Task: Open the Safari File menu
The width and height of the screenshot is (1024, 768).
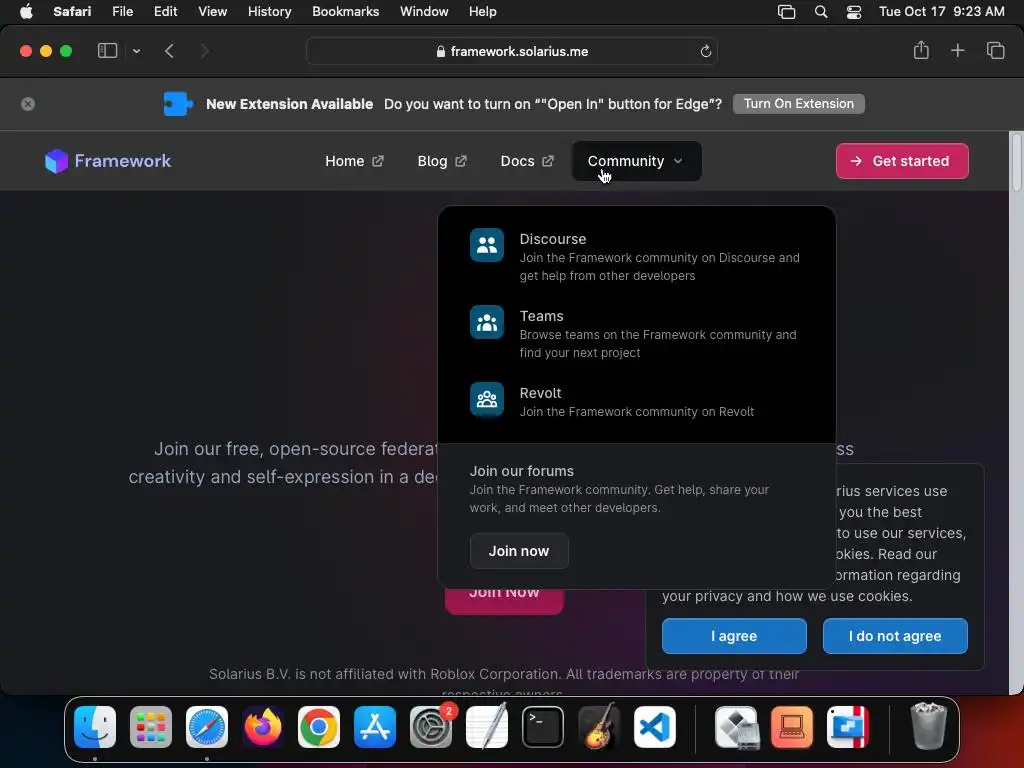Action: tap(122, 12)
